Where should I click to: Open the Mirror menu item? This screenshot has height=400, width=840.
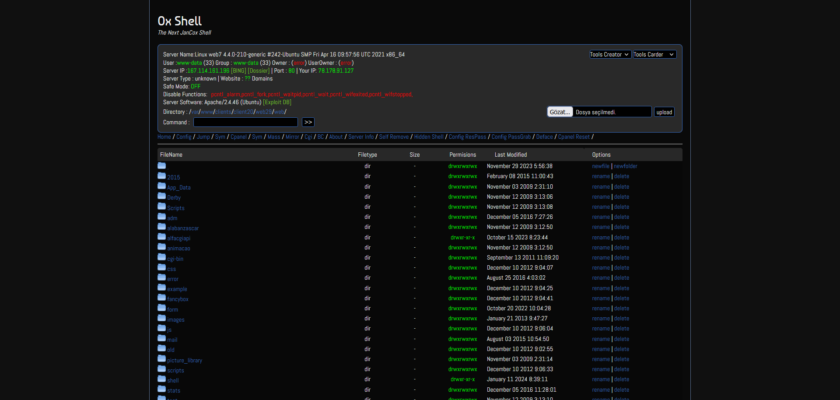click(292, 137)
